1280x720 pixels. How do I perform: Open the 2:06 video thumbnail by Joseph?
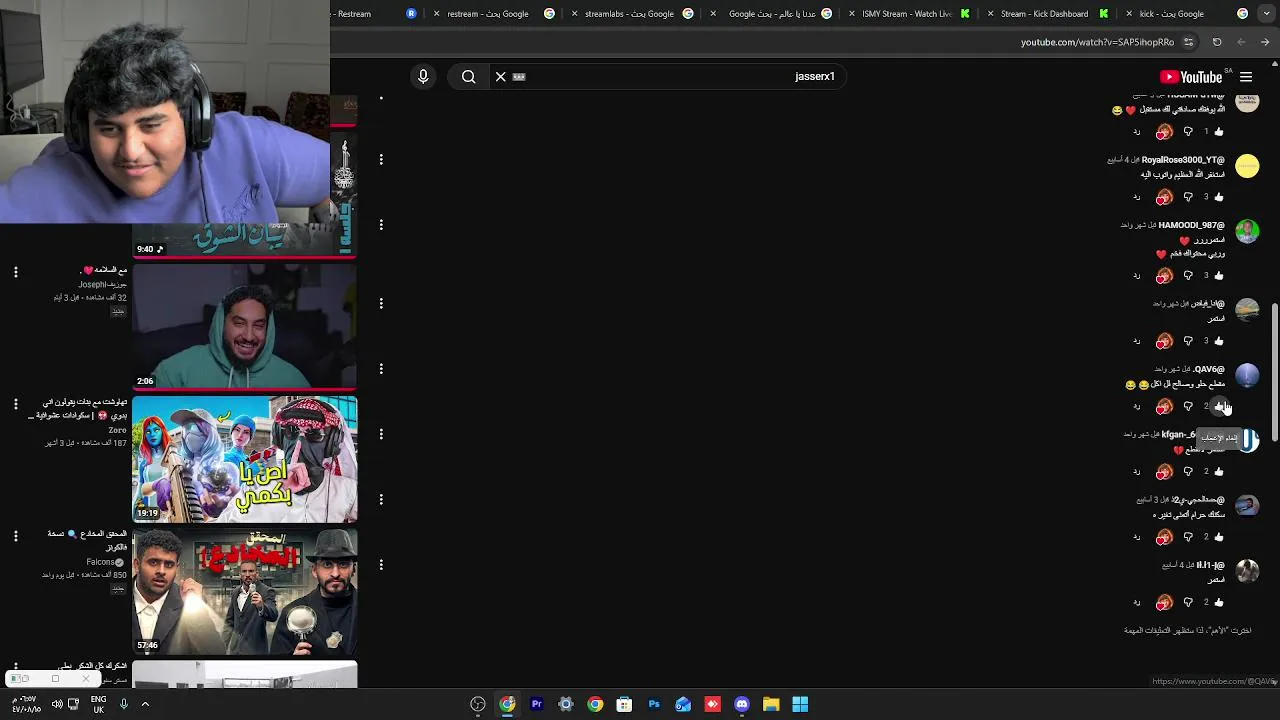[x=244, y=327]
